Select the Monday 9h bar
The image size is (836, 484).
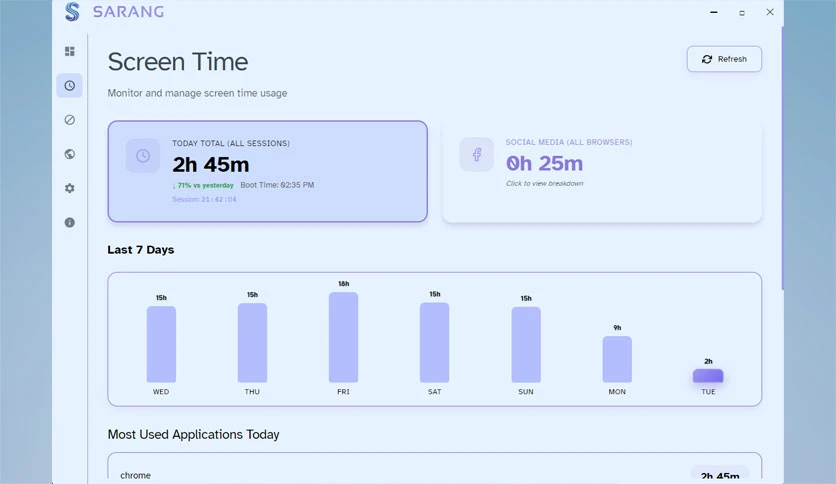point(617,359)
